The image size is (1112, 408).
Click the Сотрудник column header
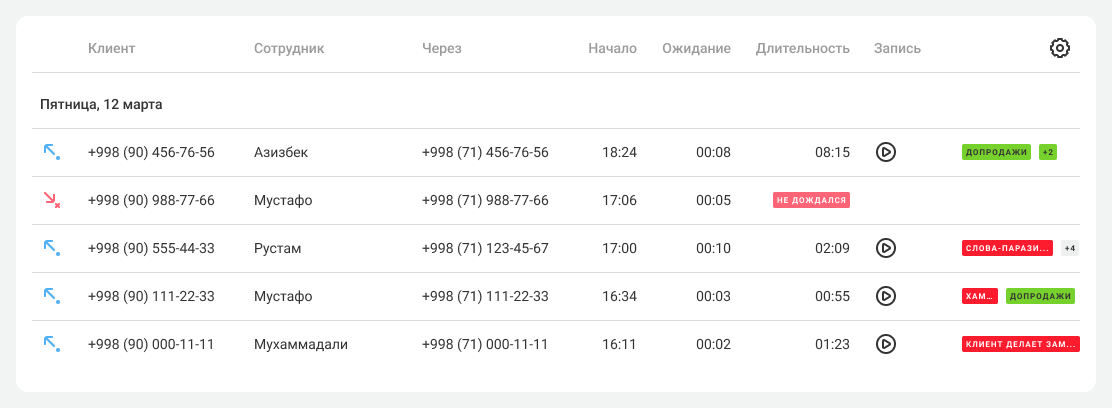(x=289, y=48)
